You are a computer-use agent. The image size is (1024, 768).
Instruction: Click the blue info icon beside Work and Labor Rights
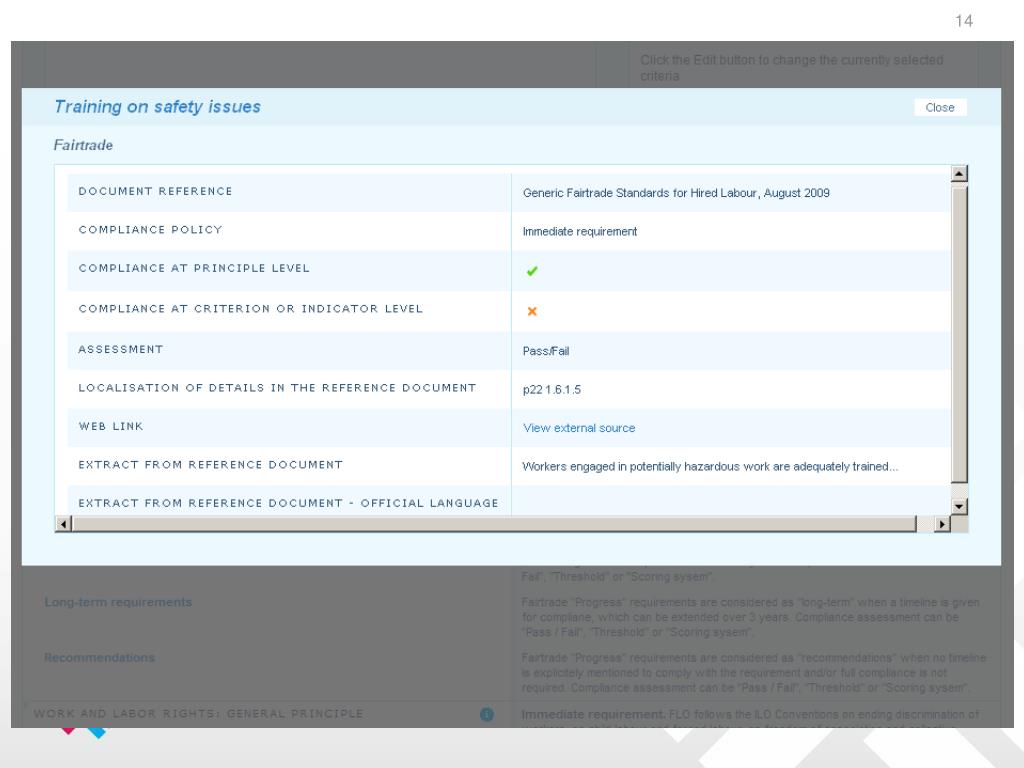[x=487, y=714]
